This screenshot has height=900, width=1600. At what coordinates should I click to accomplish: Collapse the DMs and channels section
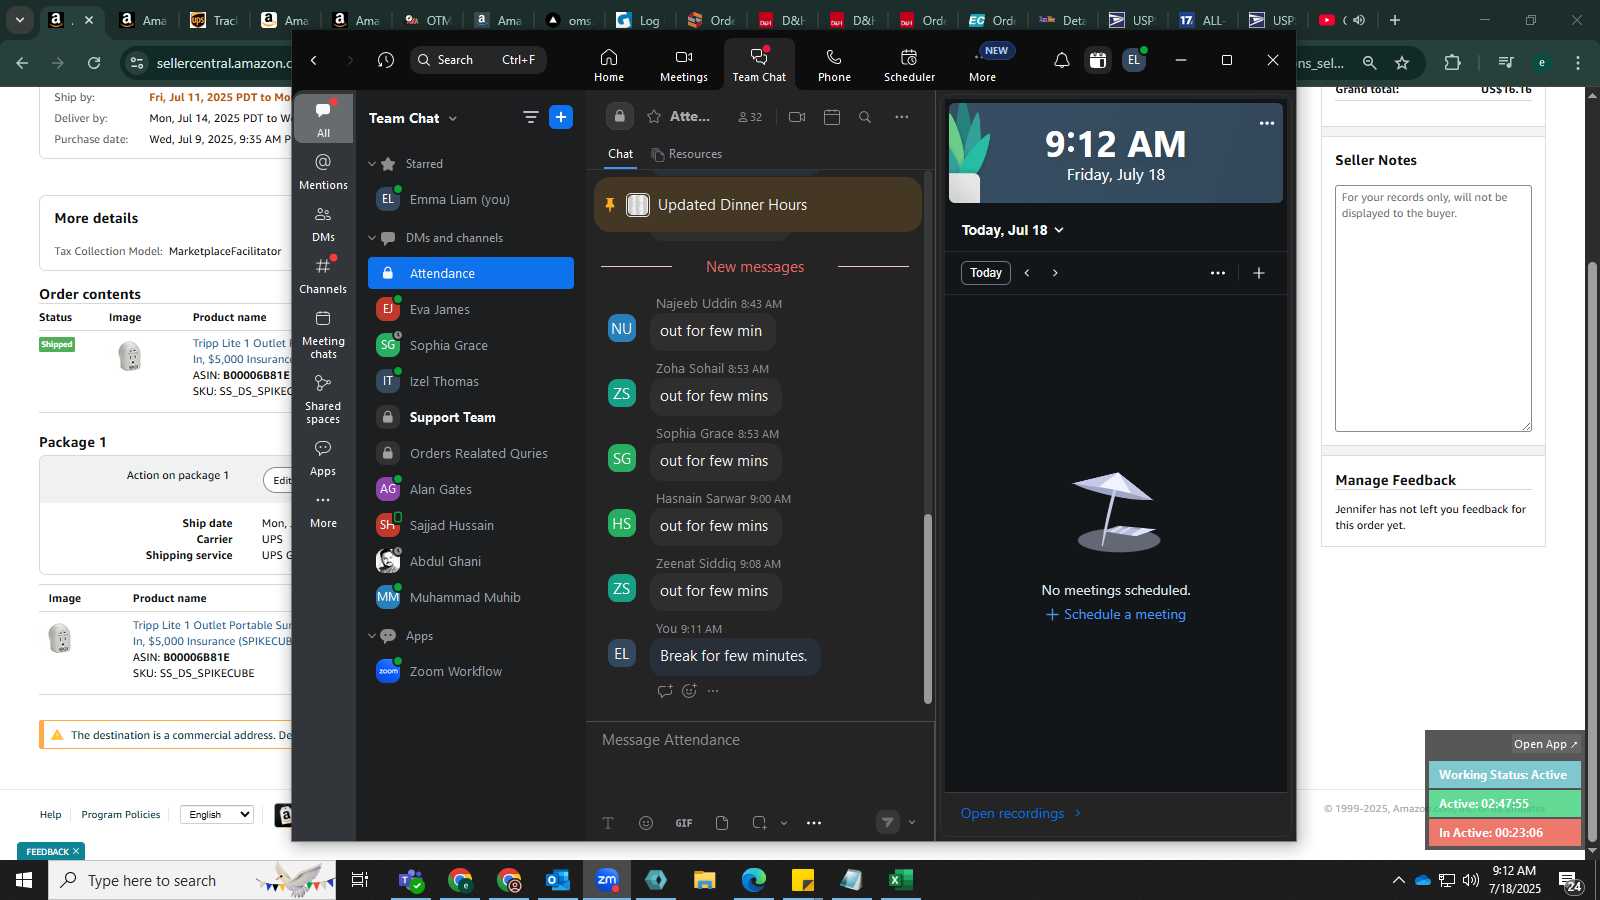point(372,238)
